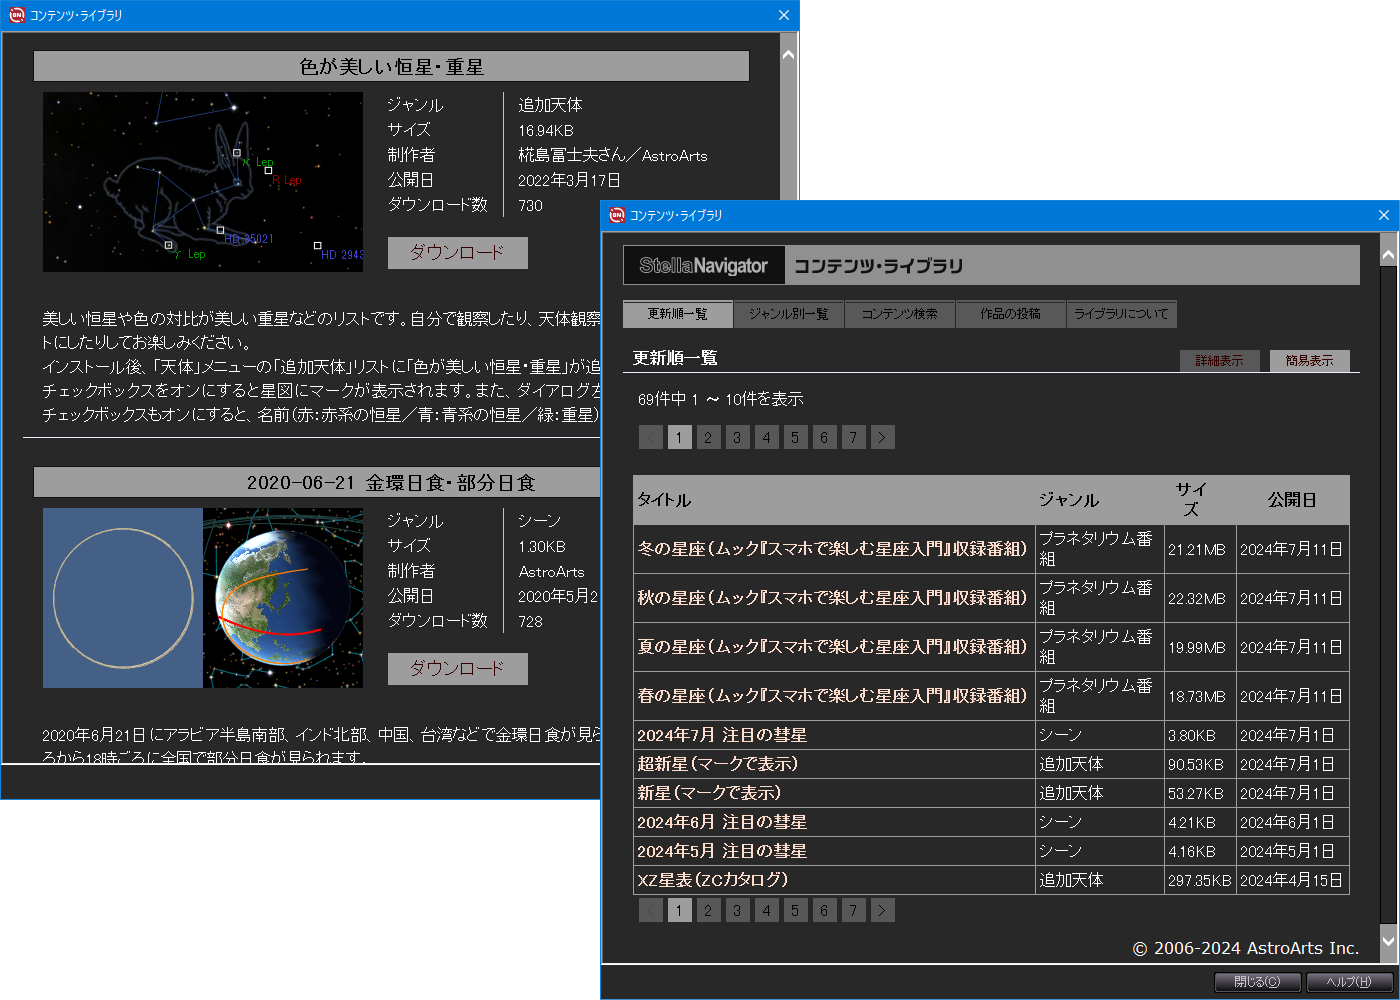Viewport: 1400px width, 1000px height.
Task: Open the コンテンツ検索 tab
Action: click(899, 314)
